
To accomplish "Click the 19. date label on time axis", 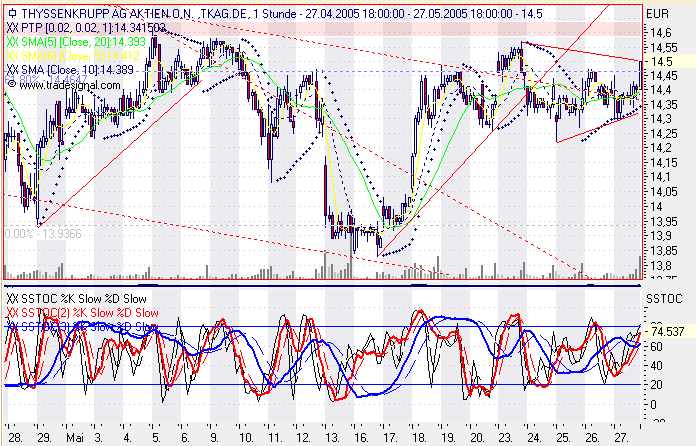I will tap(447, 438).
